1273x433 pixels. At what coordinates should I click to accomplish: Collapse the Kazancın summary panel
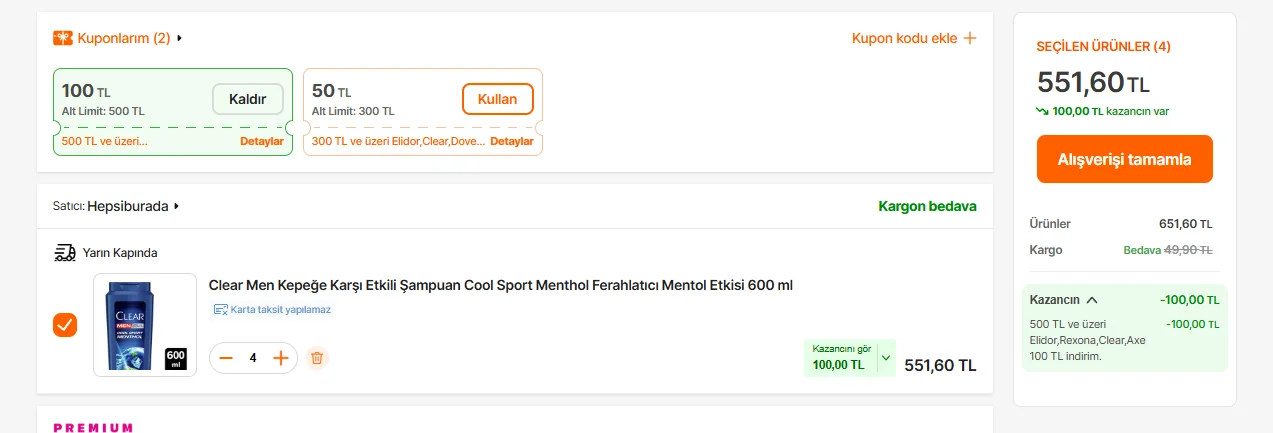pos(1092,299)
